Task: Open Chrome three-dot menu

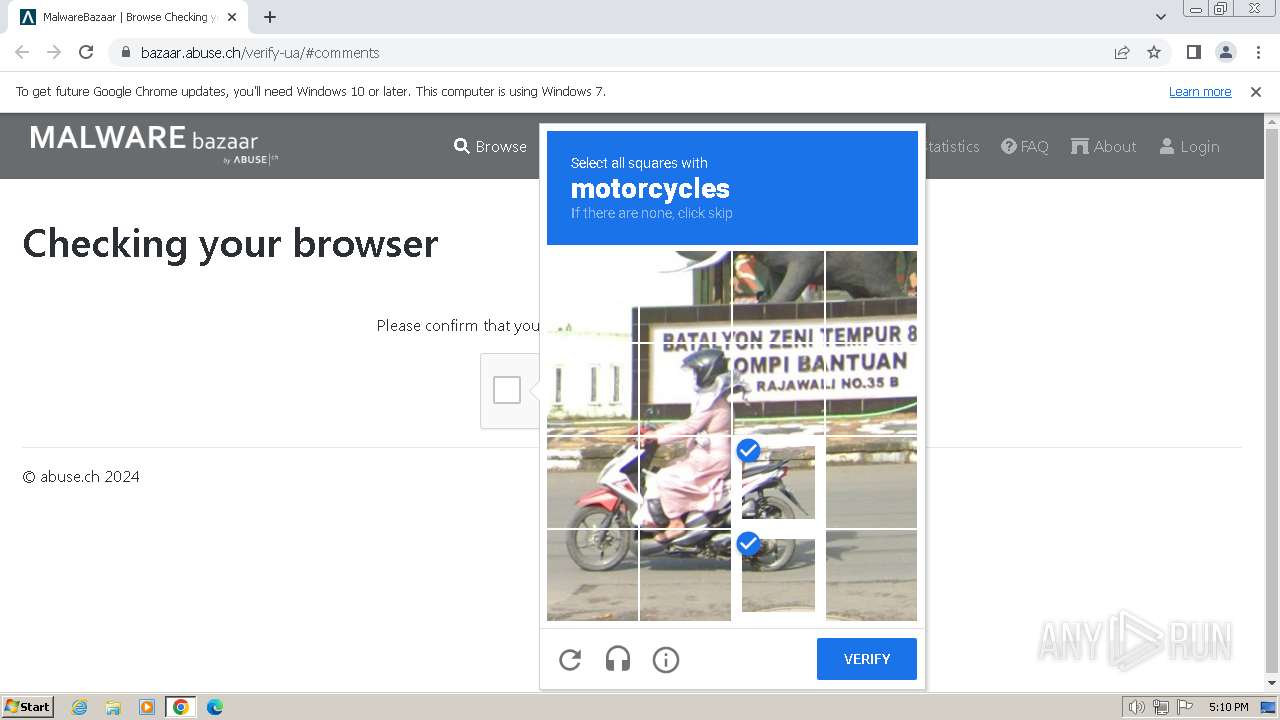Action: [x=1258, y=52]
